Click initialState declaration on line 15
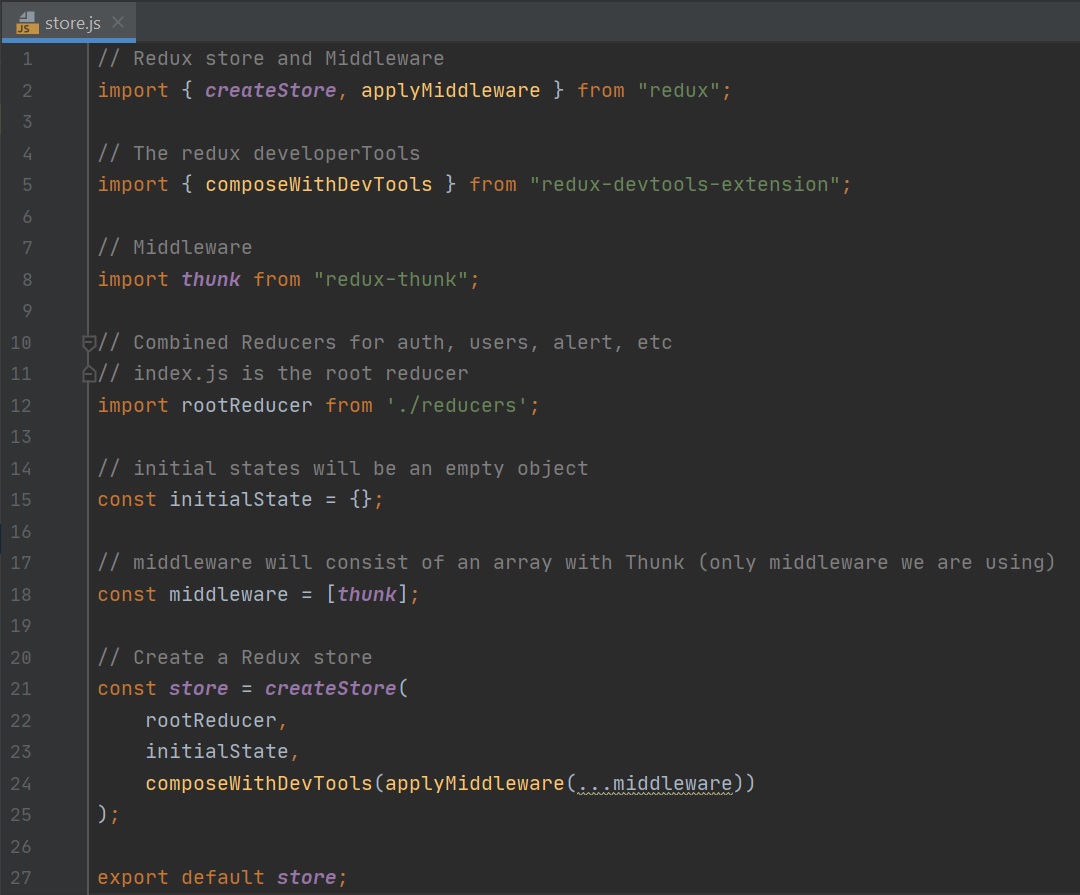The image size is (1080, 895). coord(241,499)
